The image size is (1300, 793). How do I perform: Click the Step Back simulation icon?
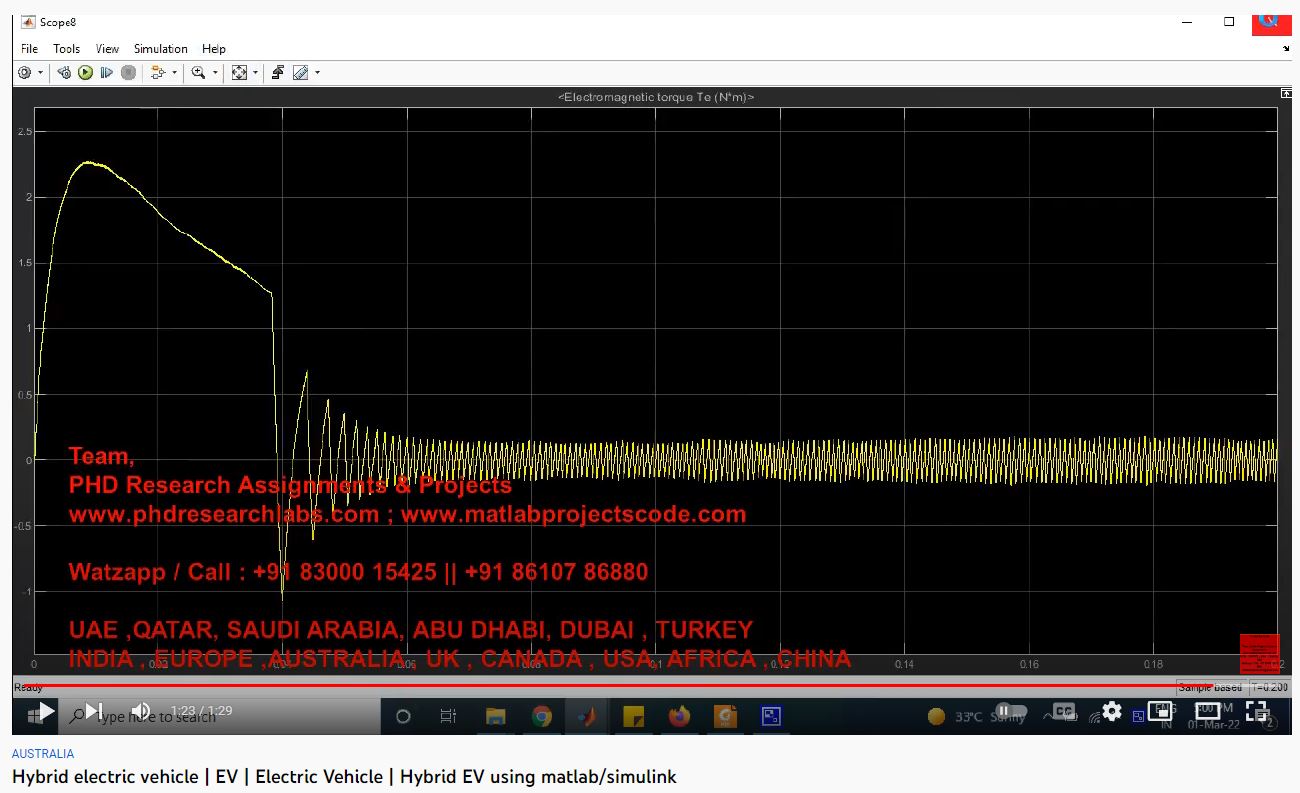coord(64,73)
